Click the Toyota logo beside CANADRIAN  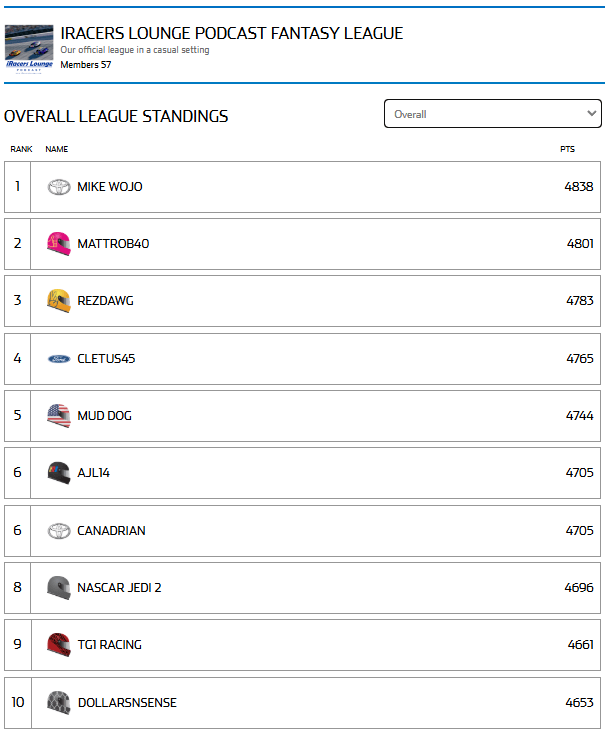[59, 531]
